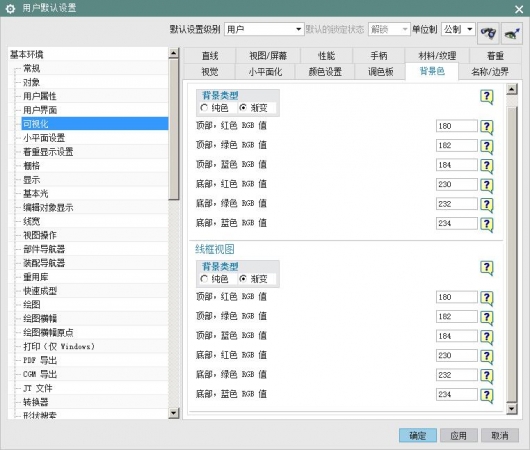Click the category tree scroll-up arrow
This screenshot has width=530, height=450.
[173, 53]
